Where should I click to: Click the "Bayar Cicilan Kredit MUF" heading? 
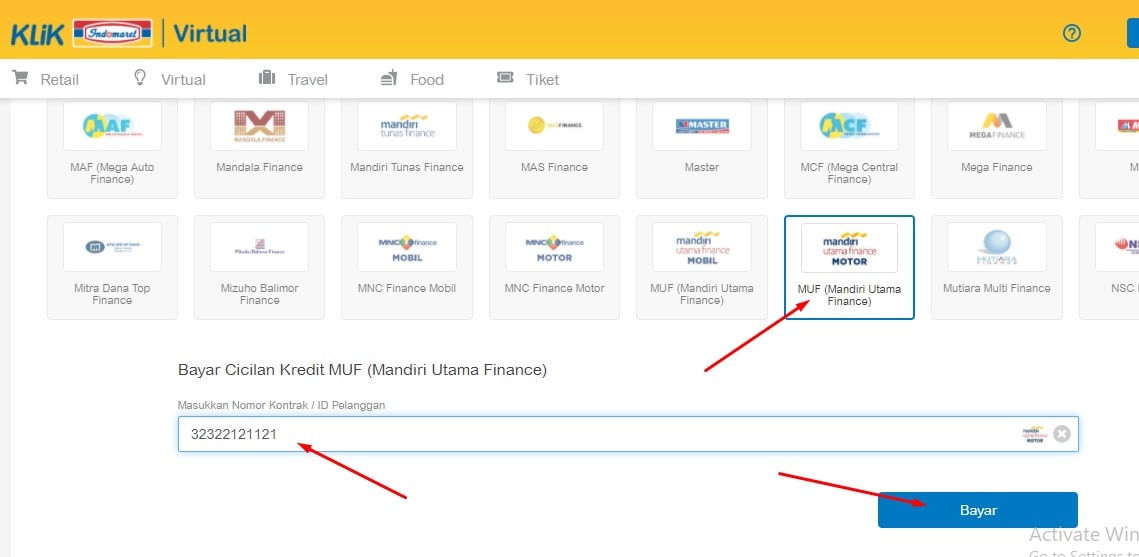(362, 370)
